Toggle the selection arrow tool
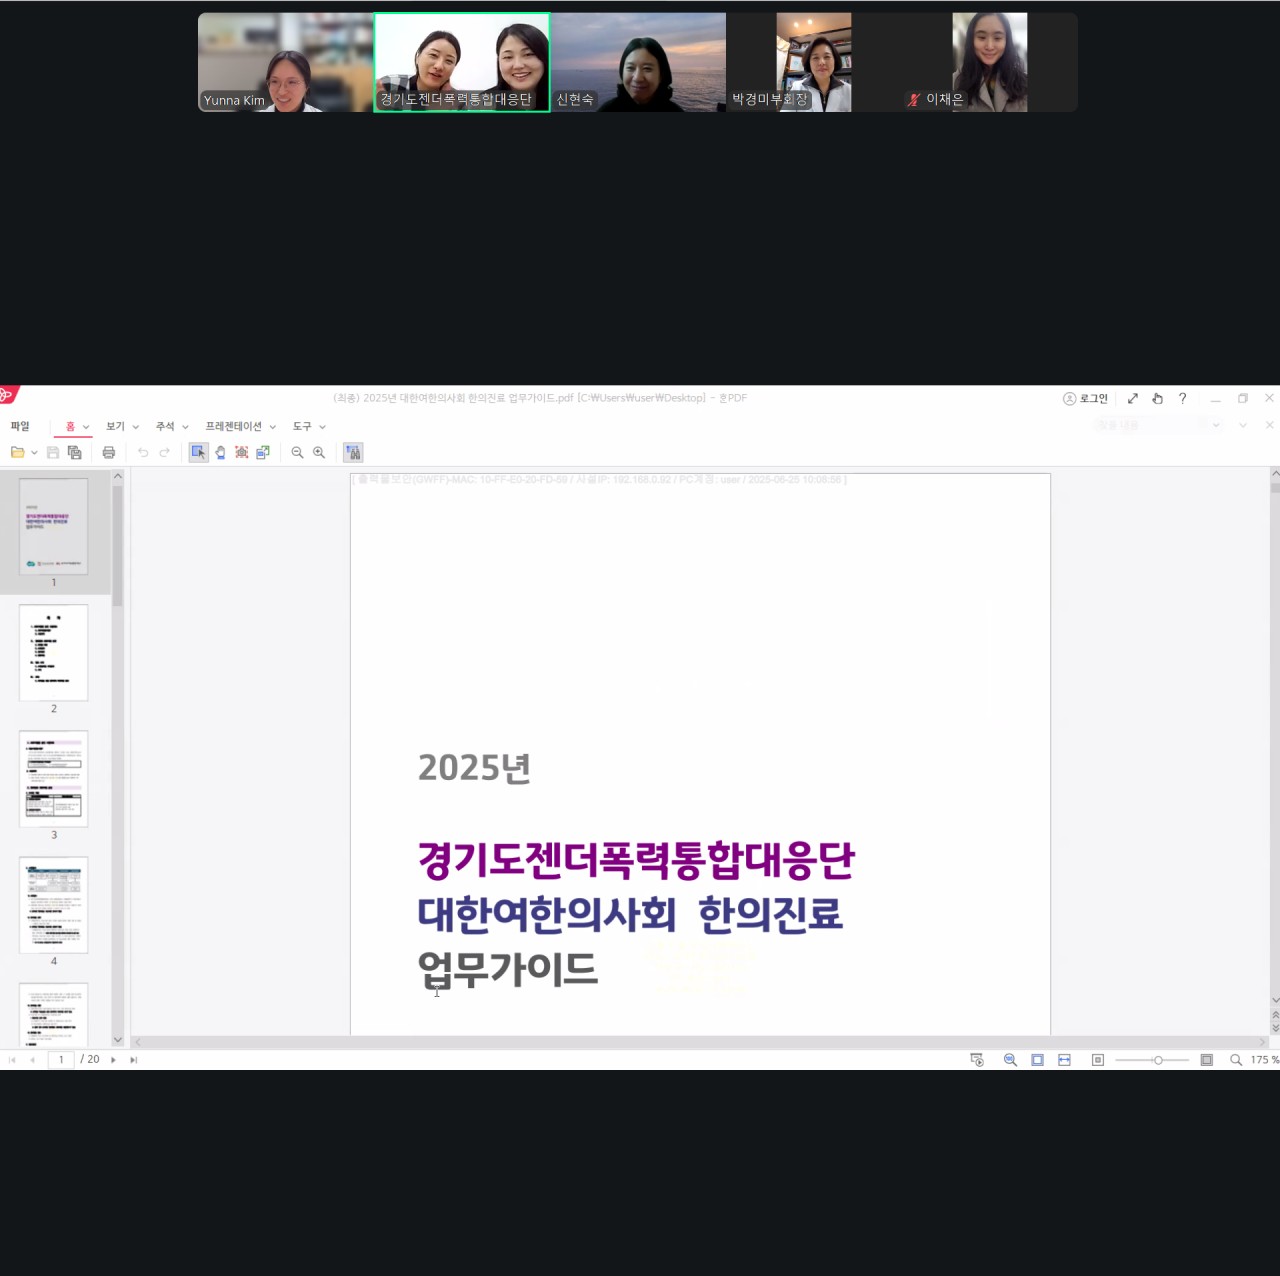 click(x=198, y=453)
